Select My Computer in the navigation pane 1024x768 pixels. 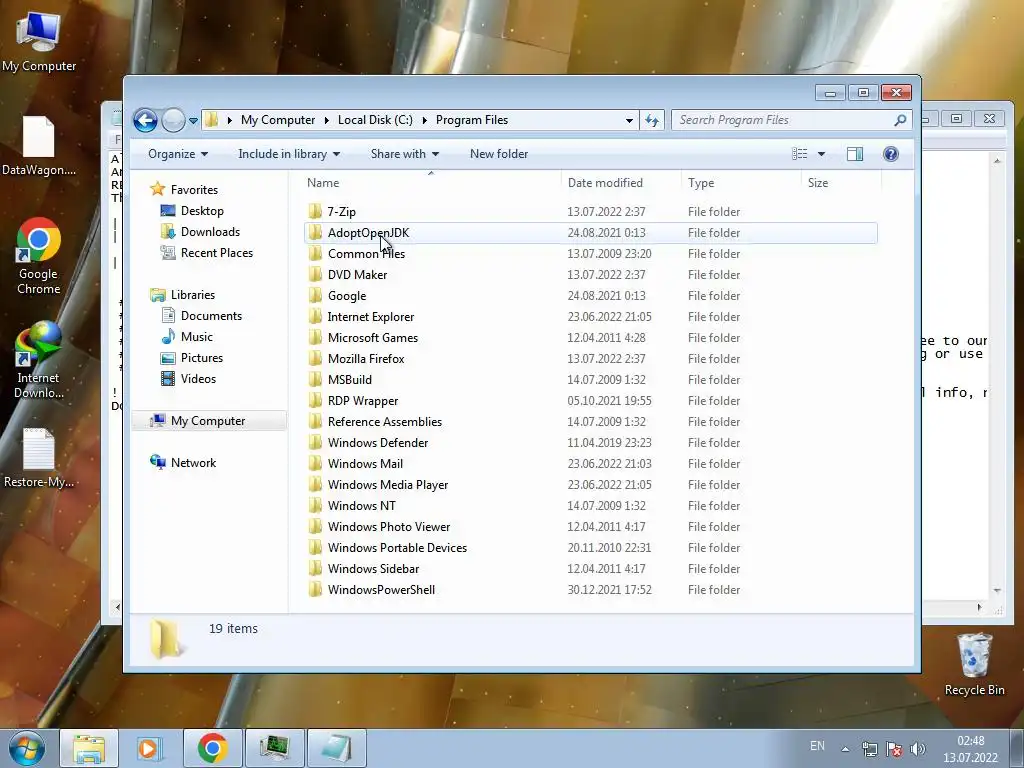point(208,421)
